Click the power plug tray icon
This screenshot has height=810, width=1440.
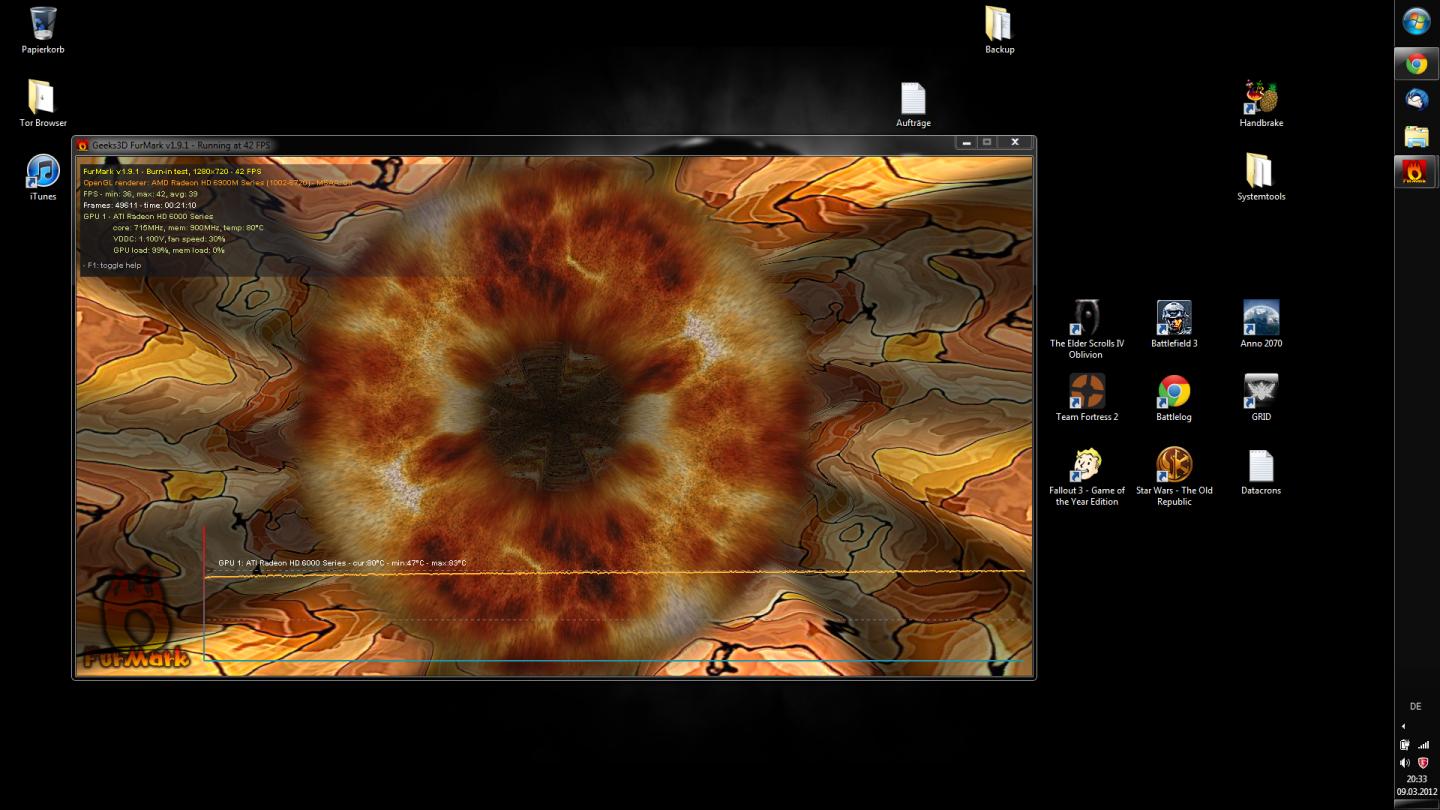[x=1405, y=745]
